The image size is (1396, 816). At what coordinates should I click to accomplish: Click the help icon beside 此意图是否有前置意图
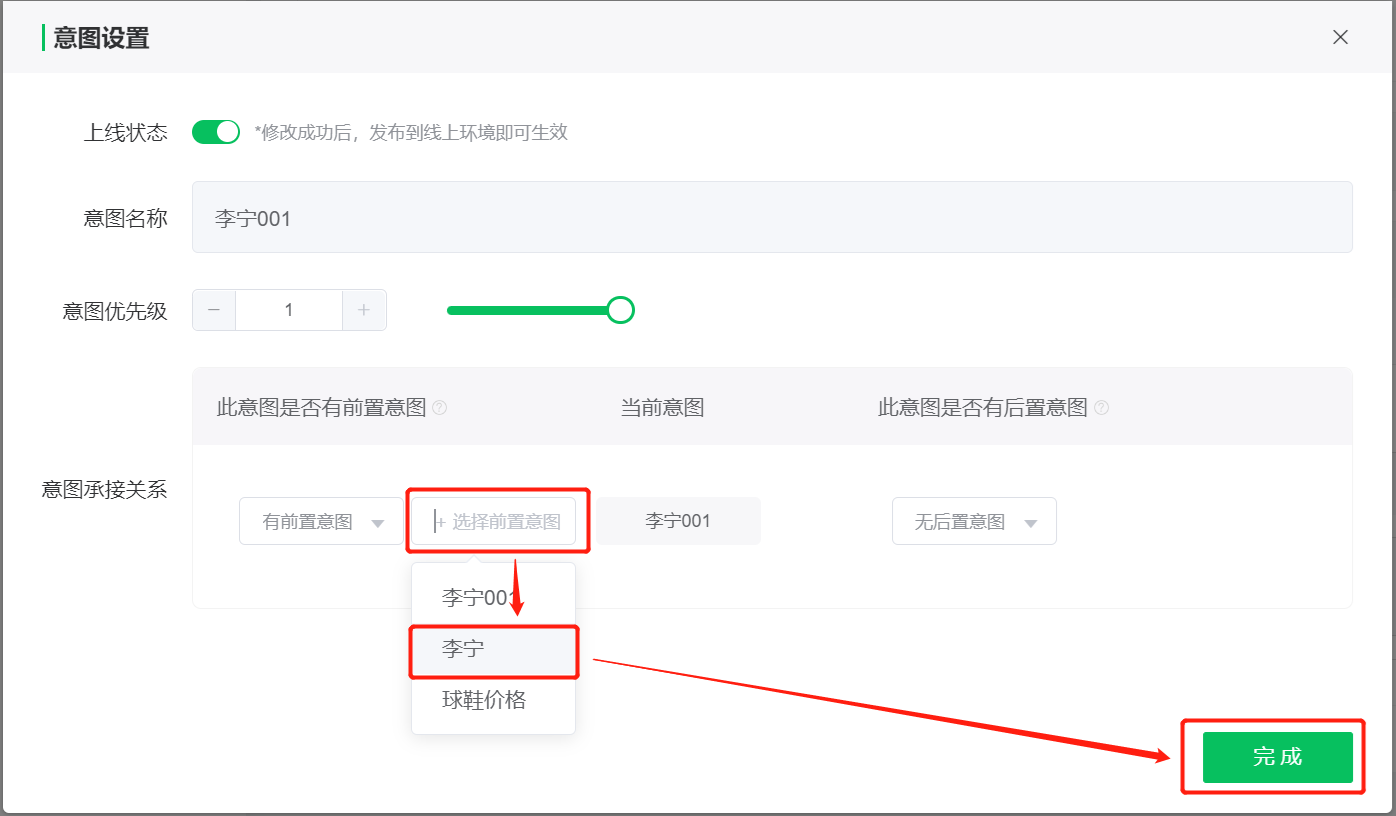click(439, 408)
